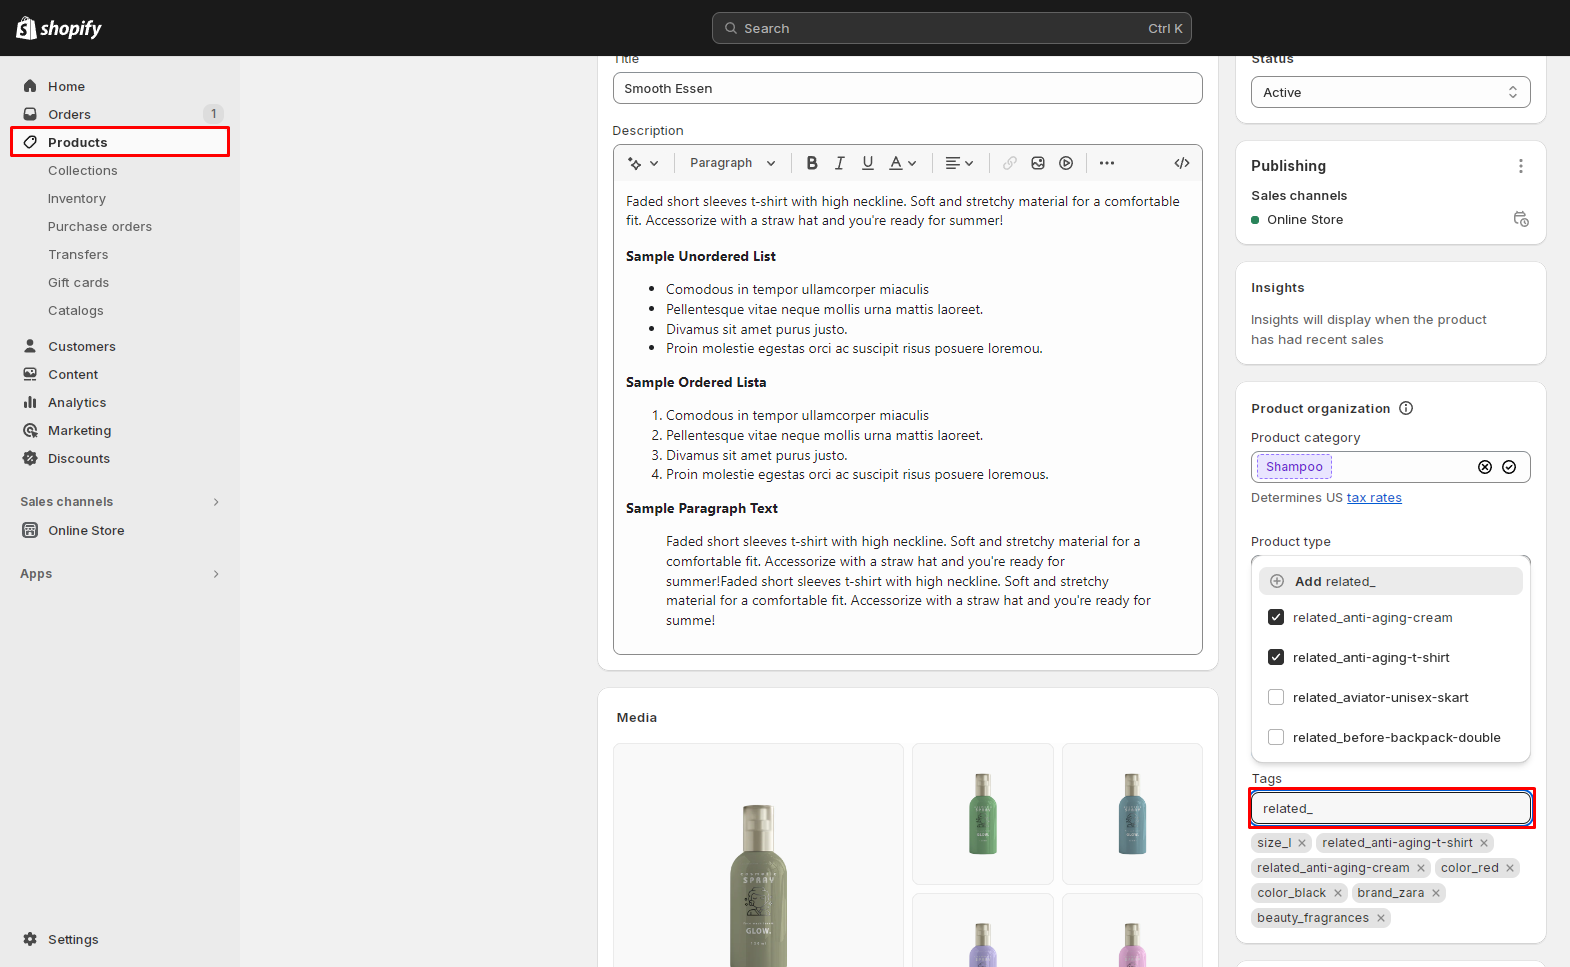
Task: Go to the Inventory page
Action: click(x=77, y=199)
